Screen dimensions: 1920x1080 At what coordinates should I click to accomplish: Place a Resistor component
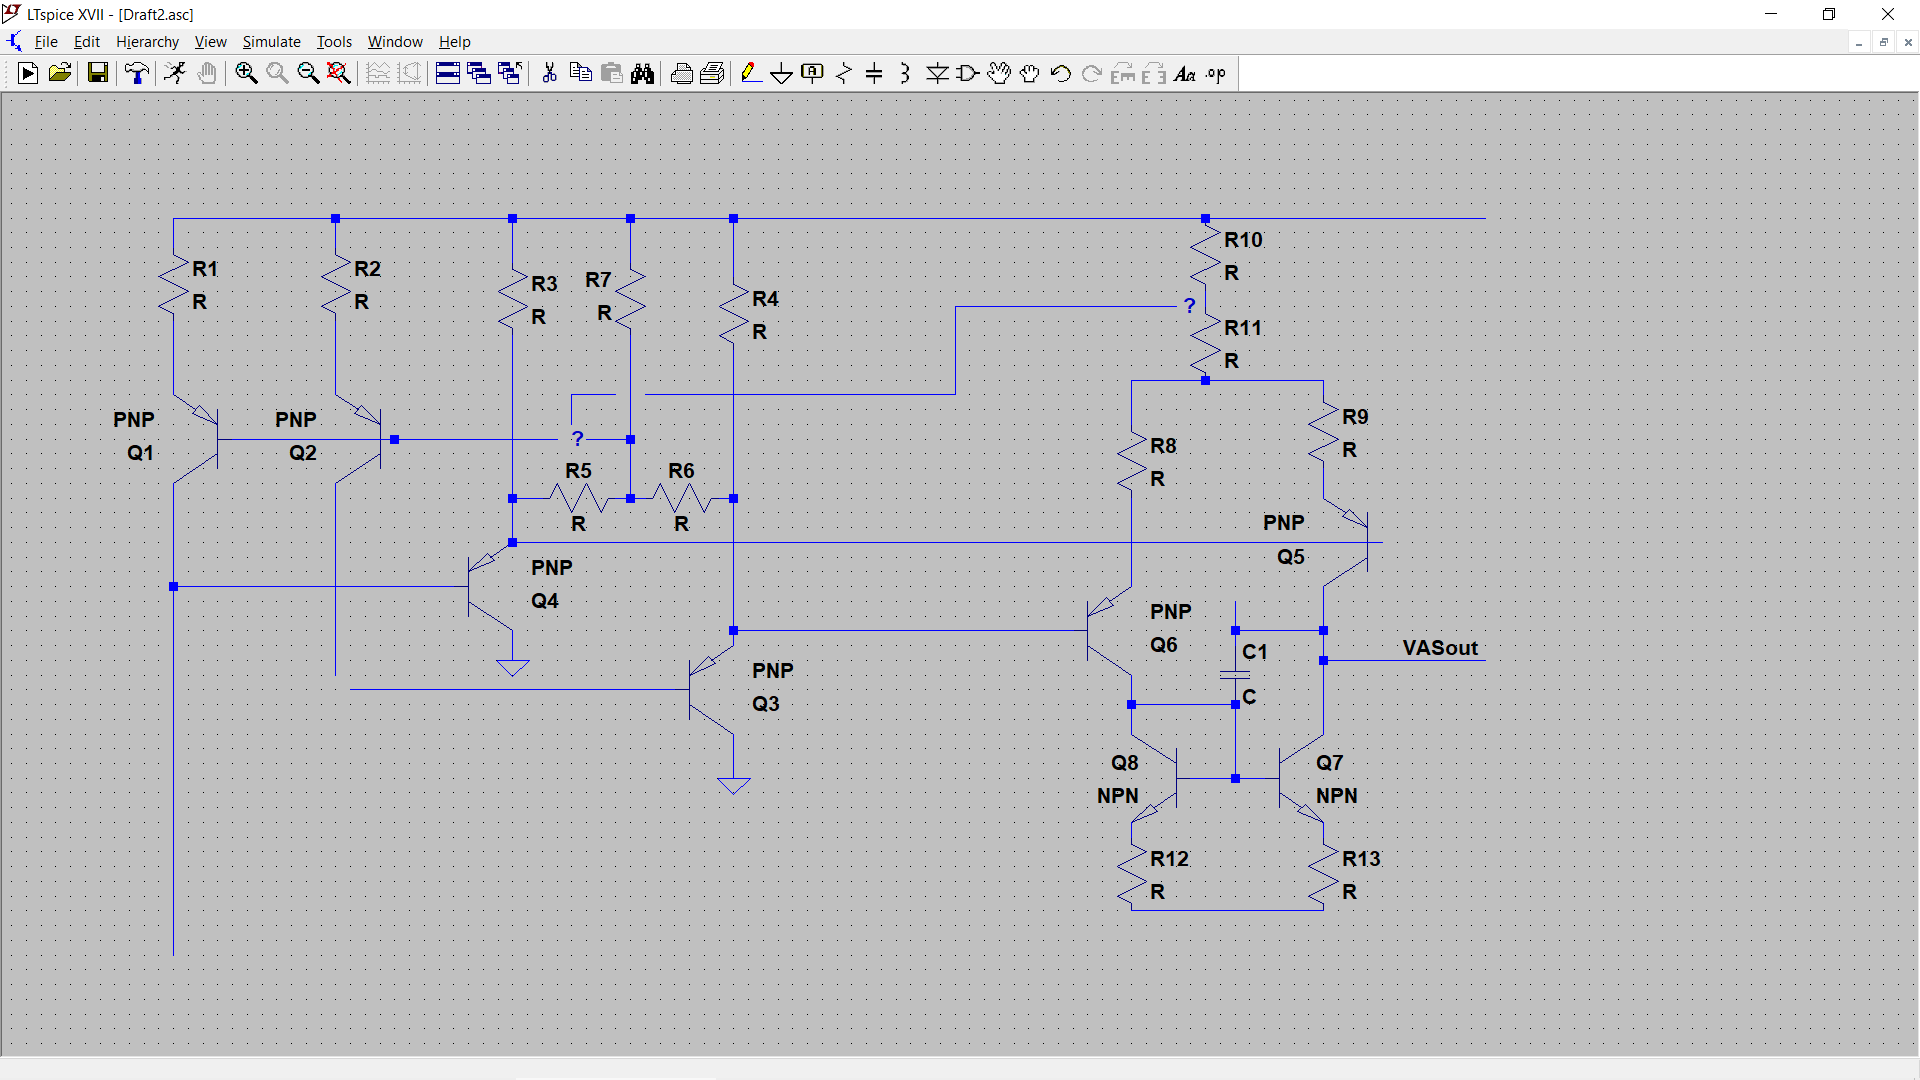[844, 73]
